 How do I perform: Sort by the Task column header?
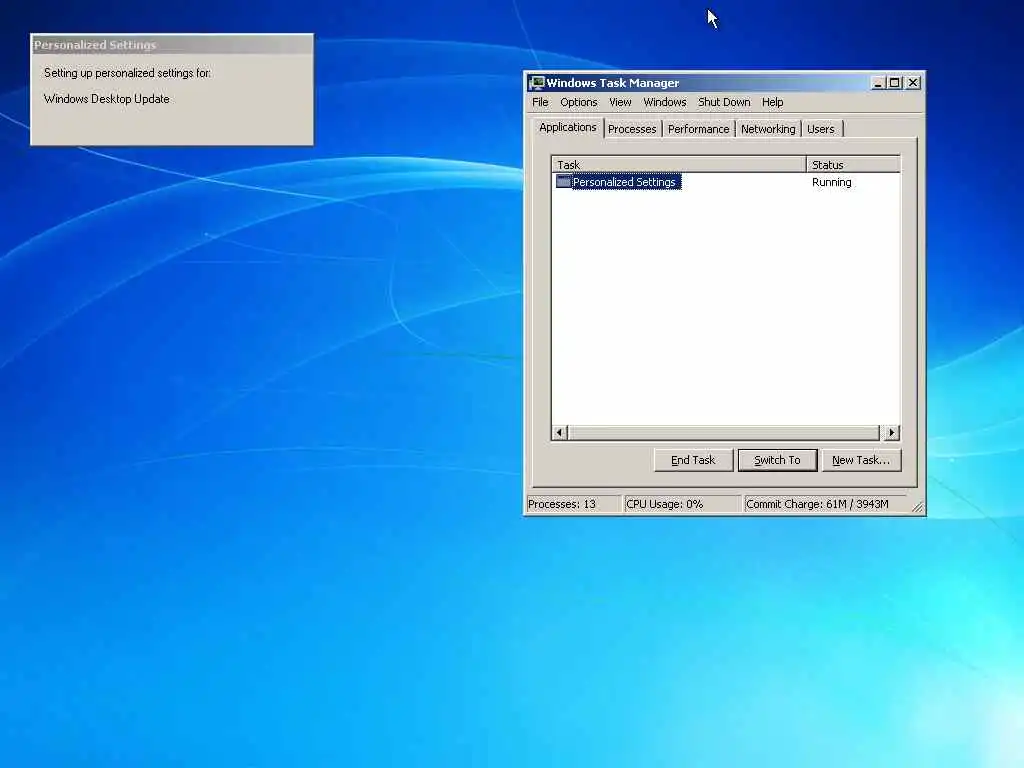tap(679, 165)
